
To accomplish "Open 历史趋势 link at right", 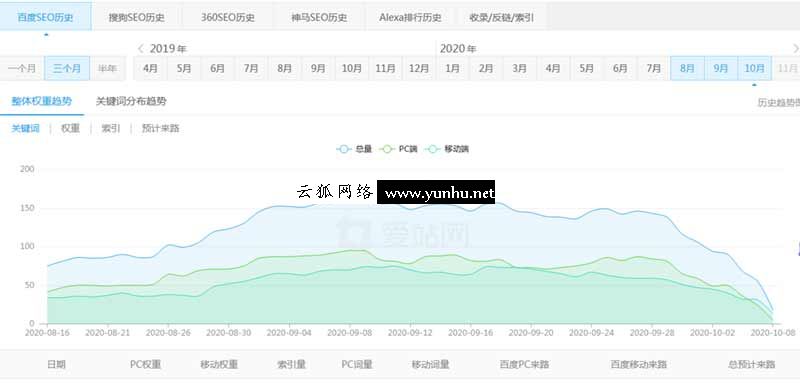I will (779, 103).
